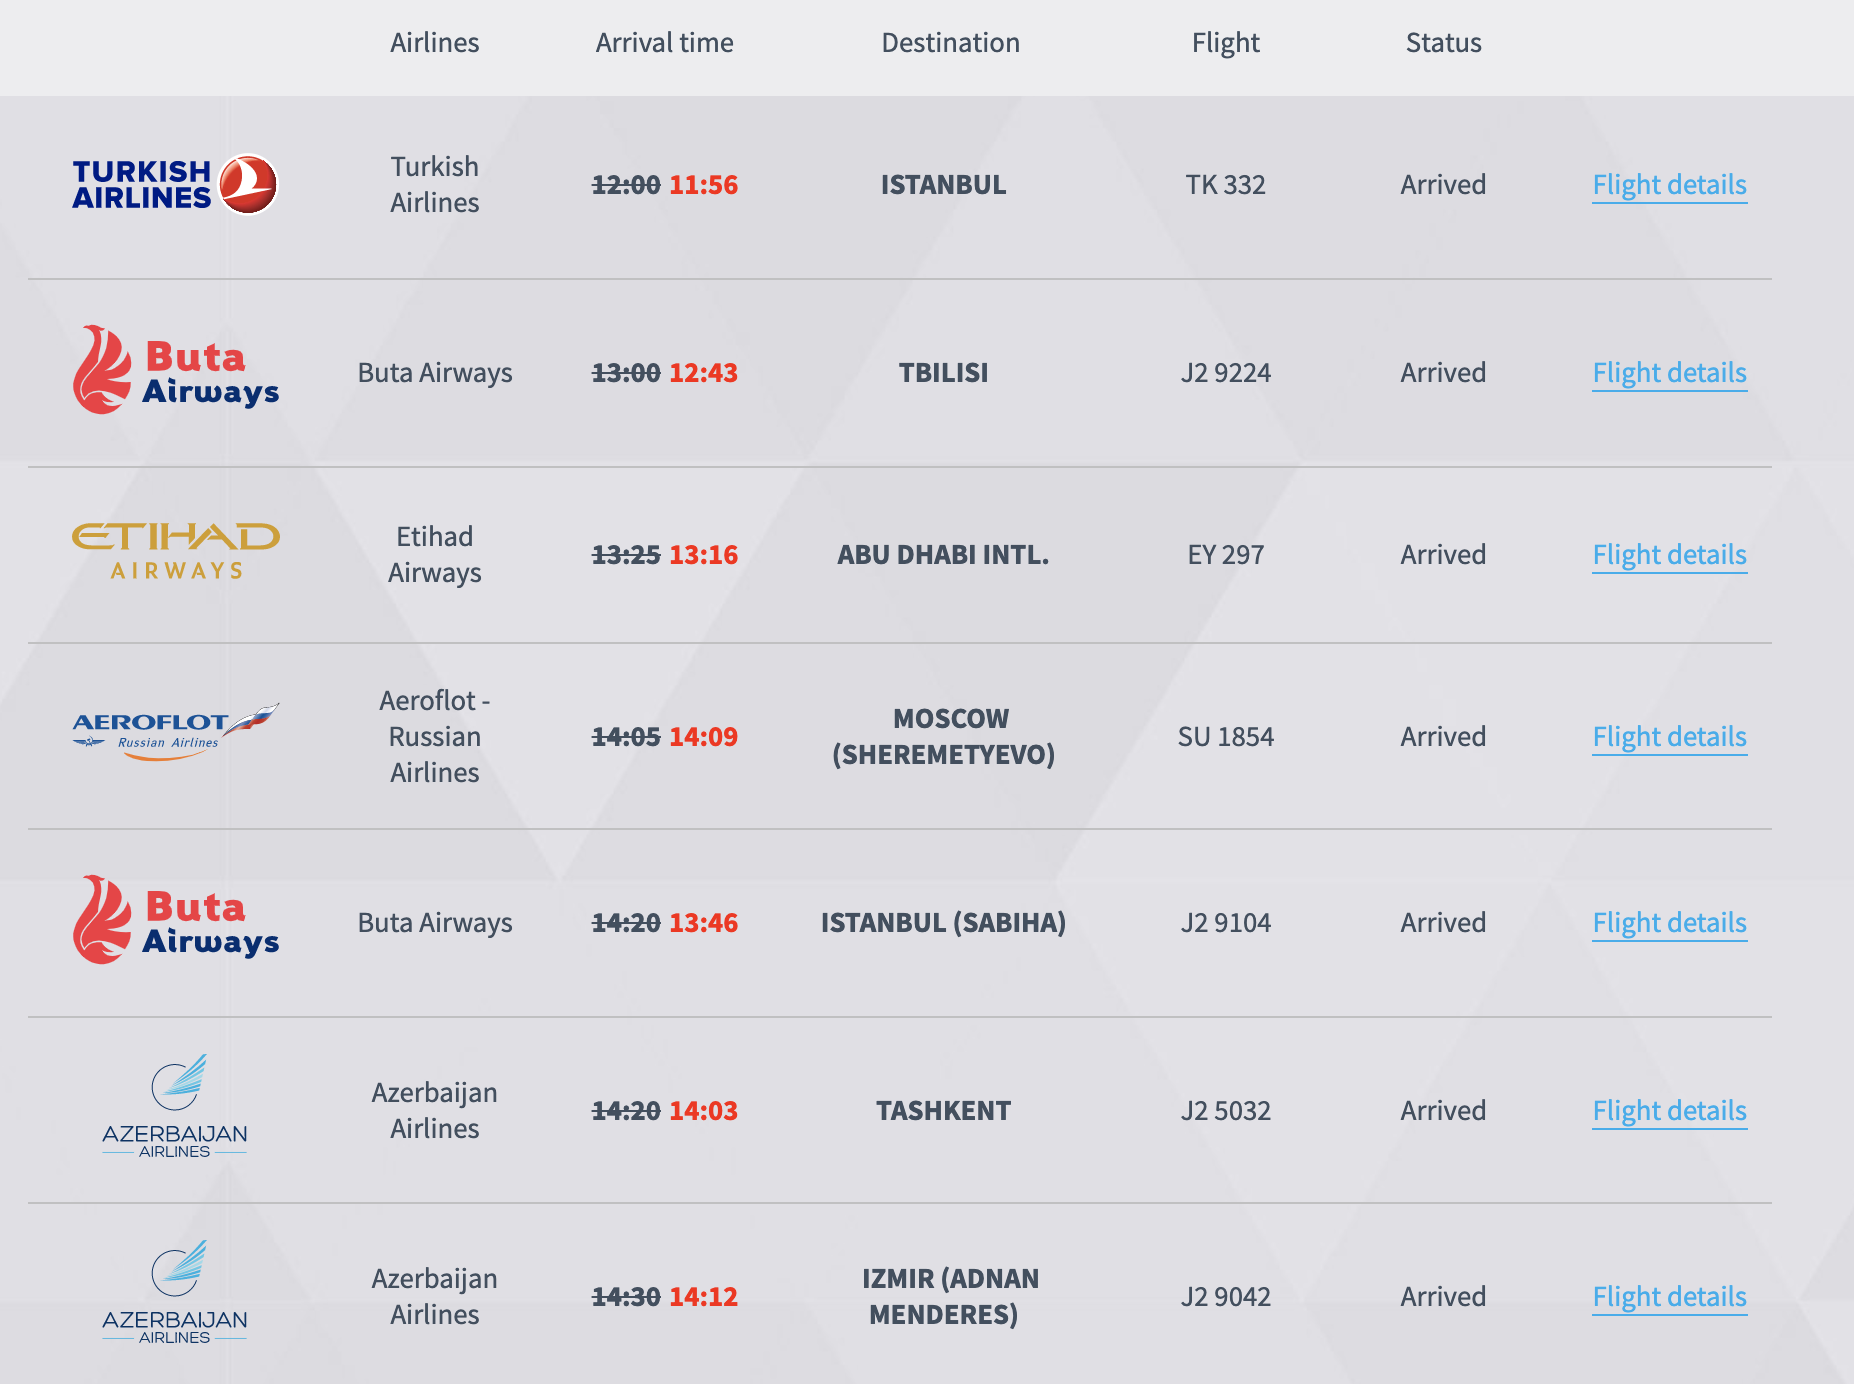Click the Aeroflot Russian Airlines logo

click(x=175, y=732)
